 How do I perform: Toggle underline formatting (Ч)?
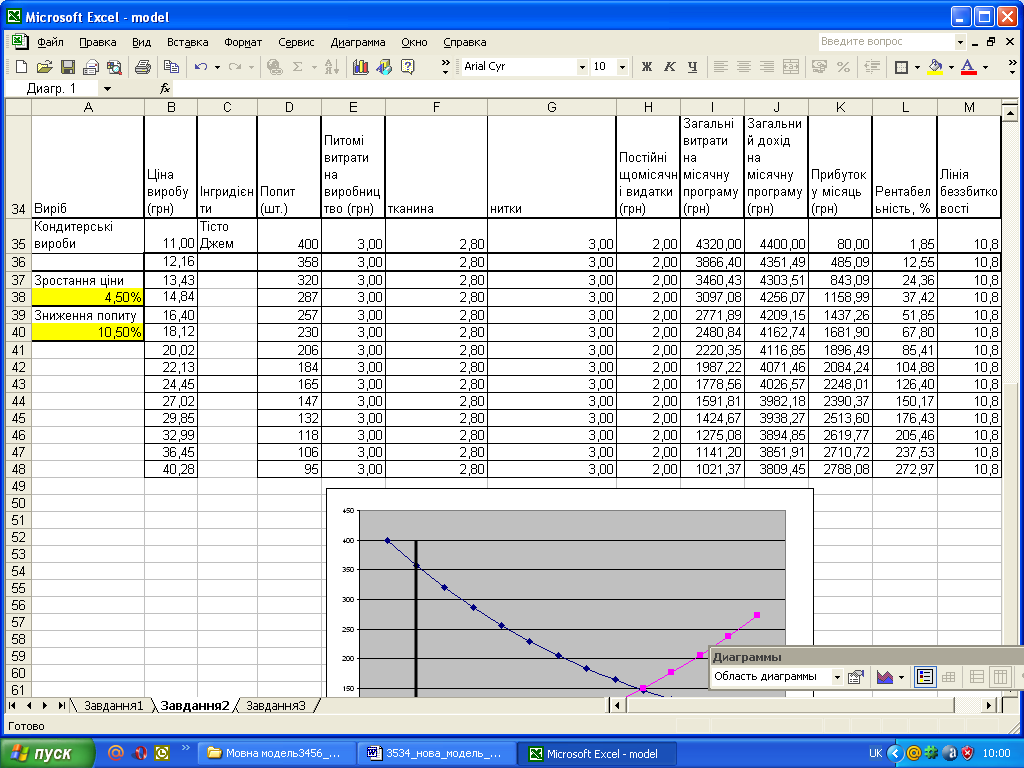tap(692, 67)
